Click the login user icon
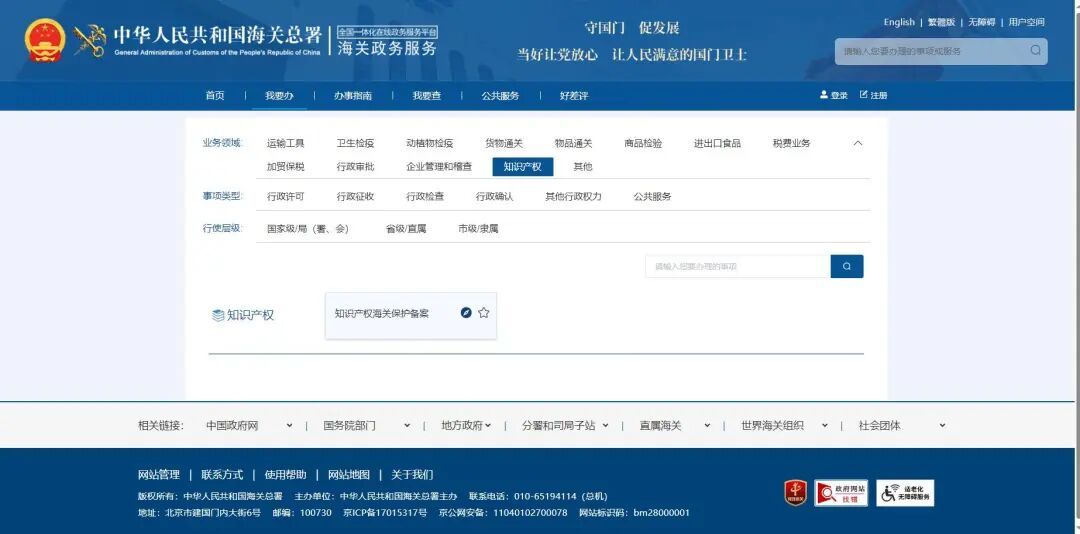This screenshot has width=1080, height=534. 824,95
